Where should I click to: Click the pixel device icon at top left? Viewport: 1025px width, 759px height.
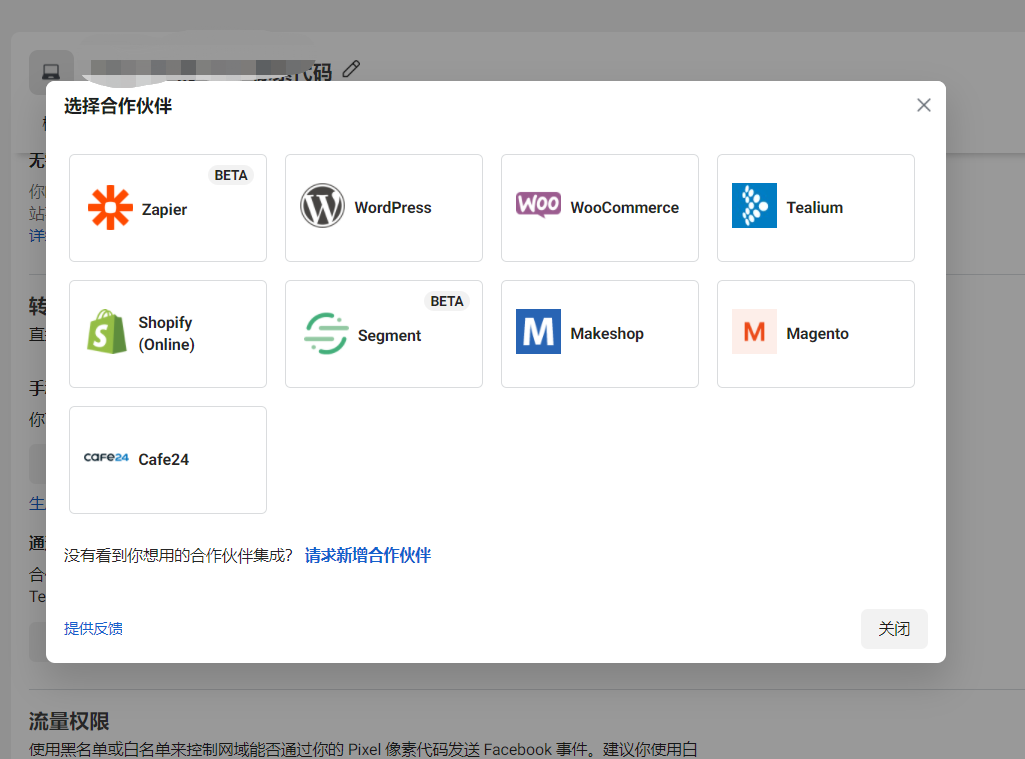click(50, 72)
